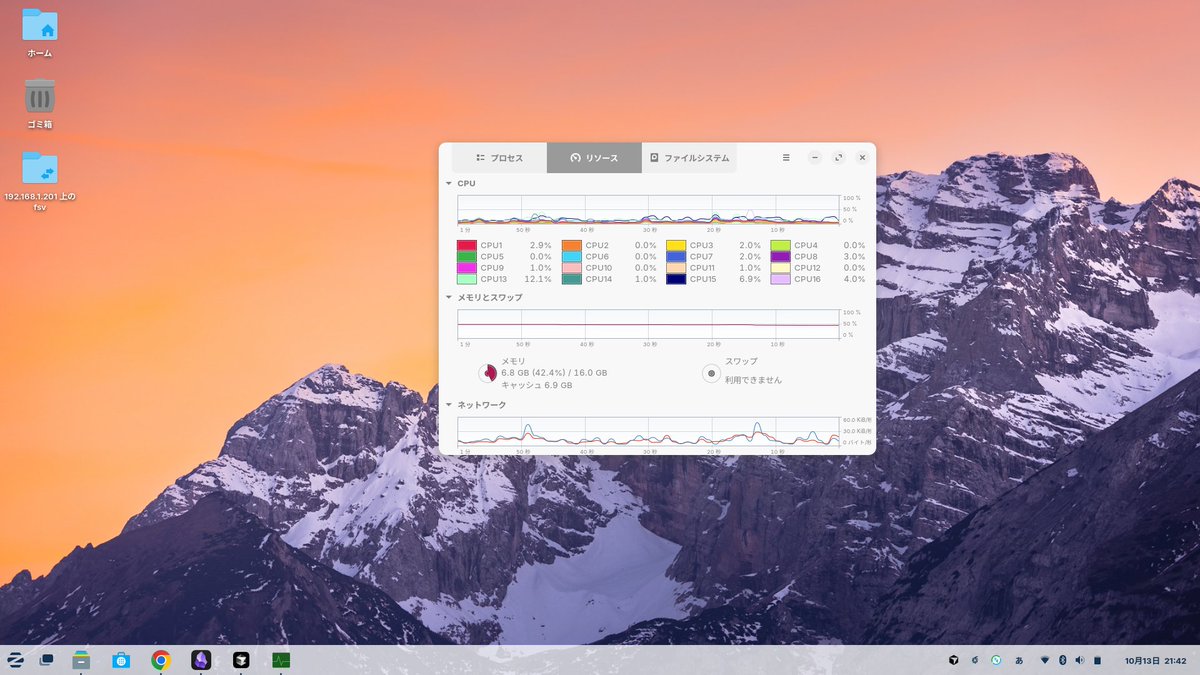Image resolution: width=1200 pixels, height=675 pixels.
Task: Open the date and clock 10月13日 21:42
Action: point(1155,661)
